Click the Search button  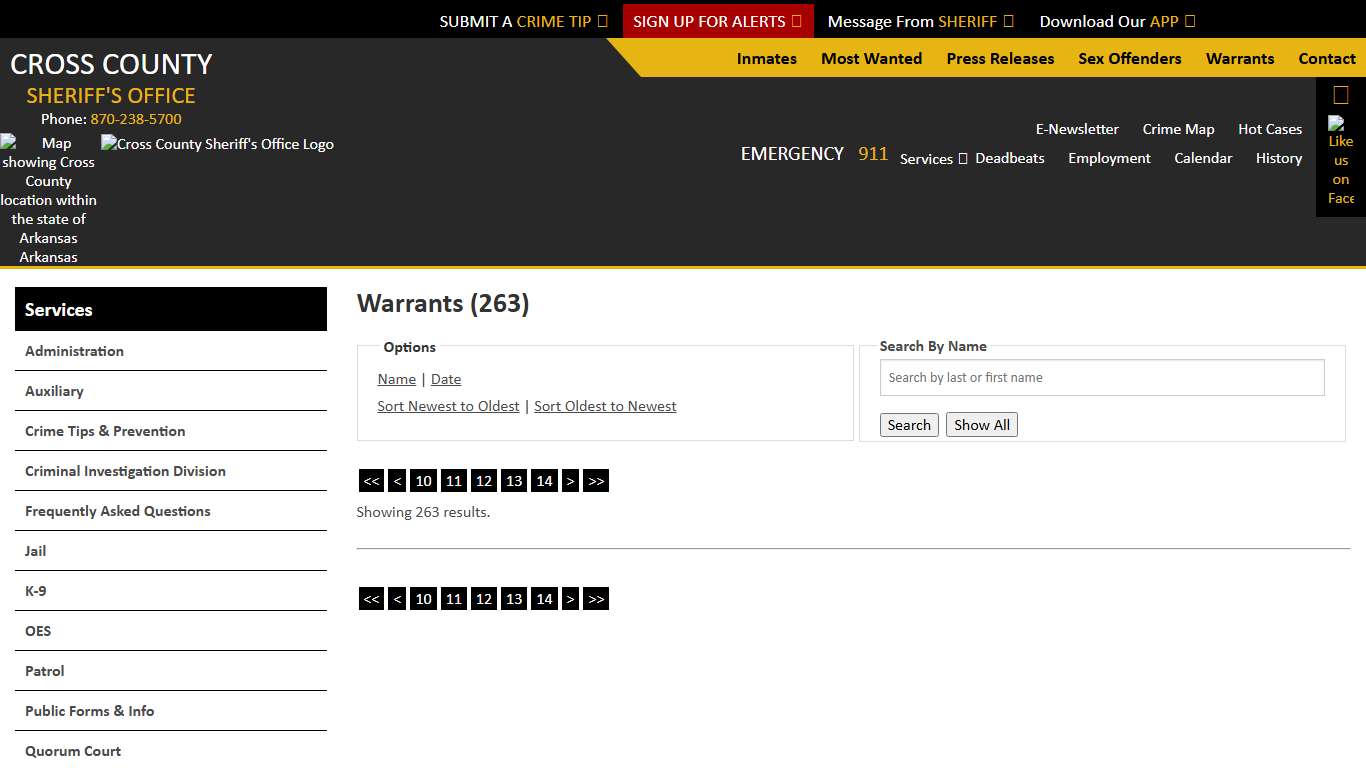point(908,424)
